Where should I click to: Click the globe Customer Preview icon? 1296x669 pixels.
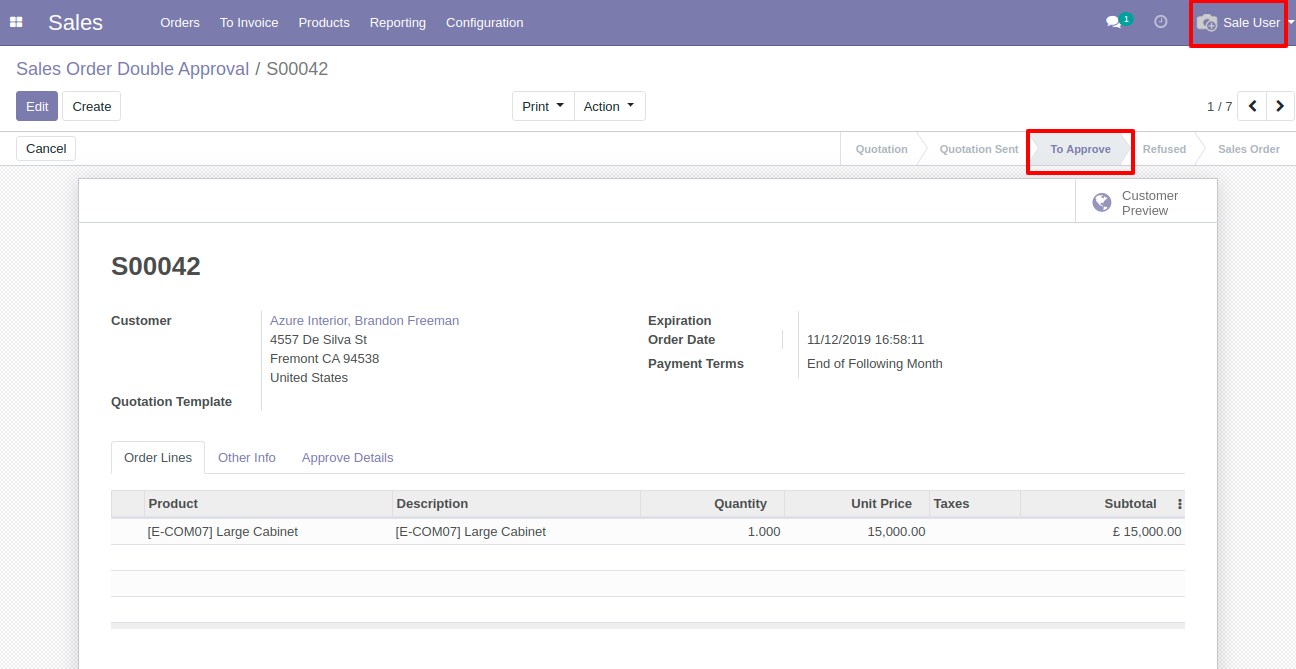pyautogui.click(x=1102, y=203)
